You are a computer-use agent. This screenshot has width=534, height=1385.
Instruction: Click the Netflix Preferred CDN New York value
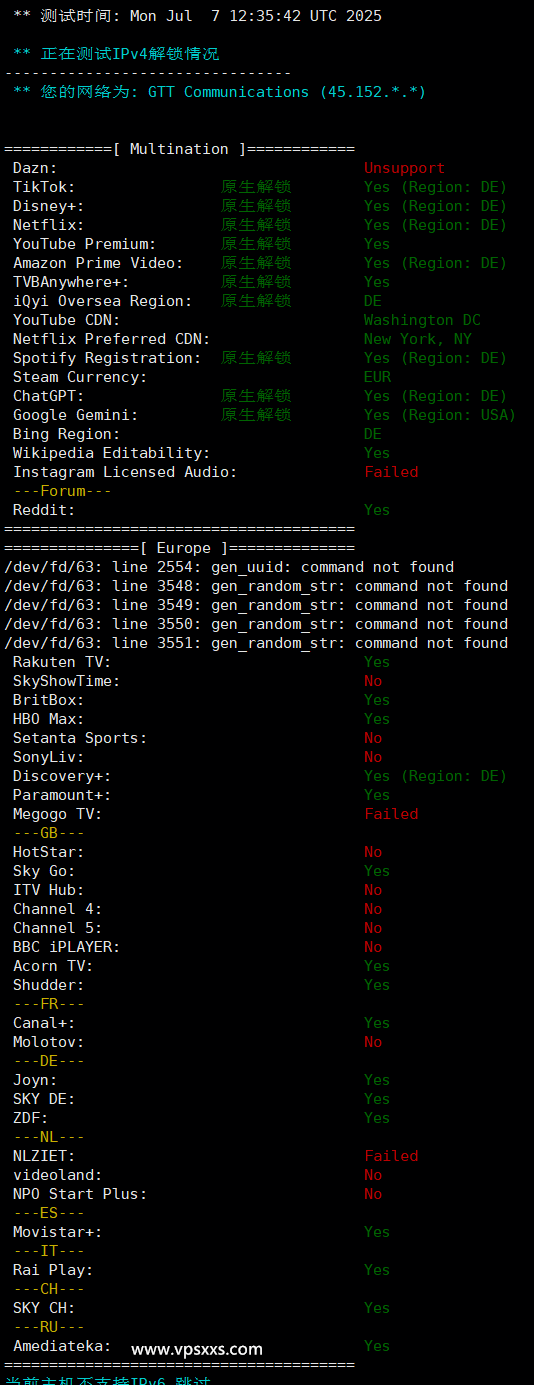[x=417, y=339]
